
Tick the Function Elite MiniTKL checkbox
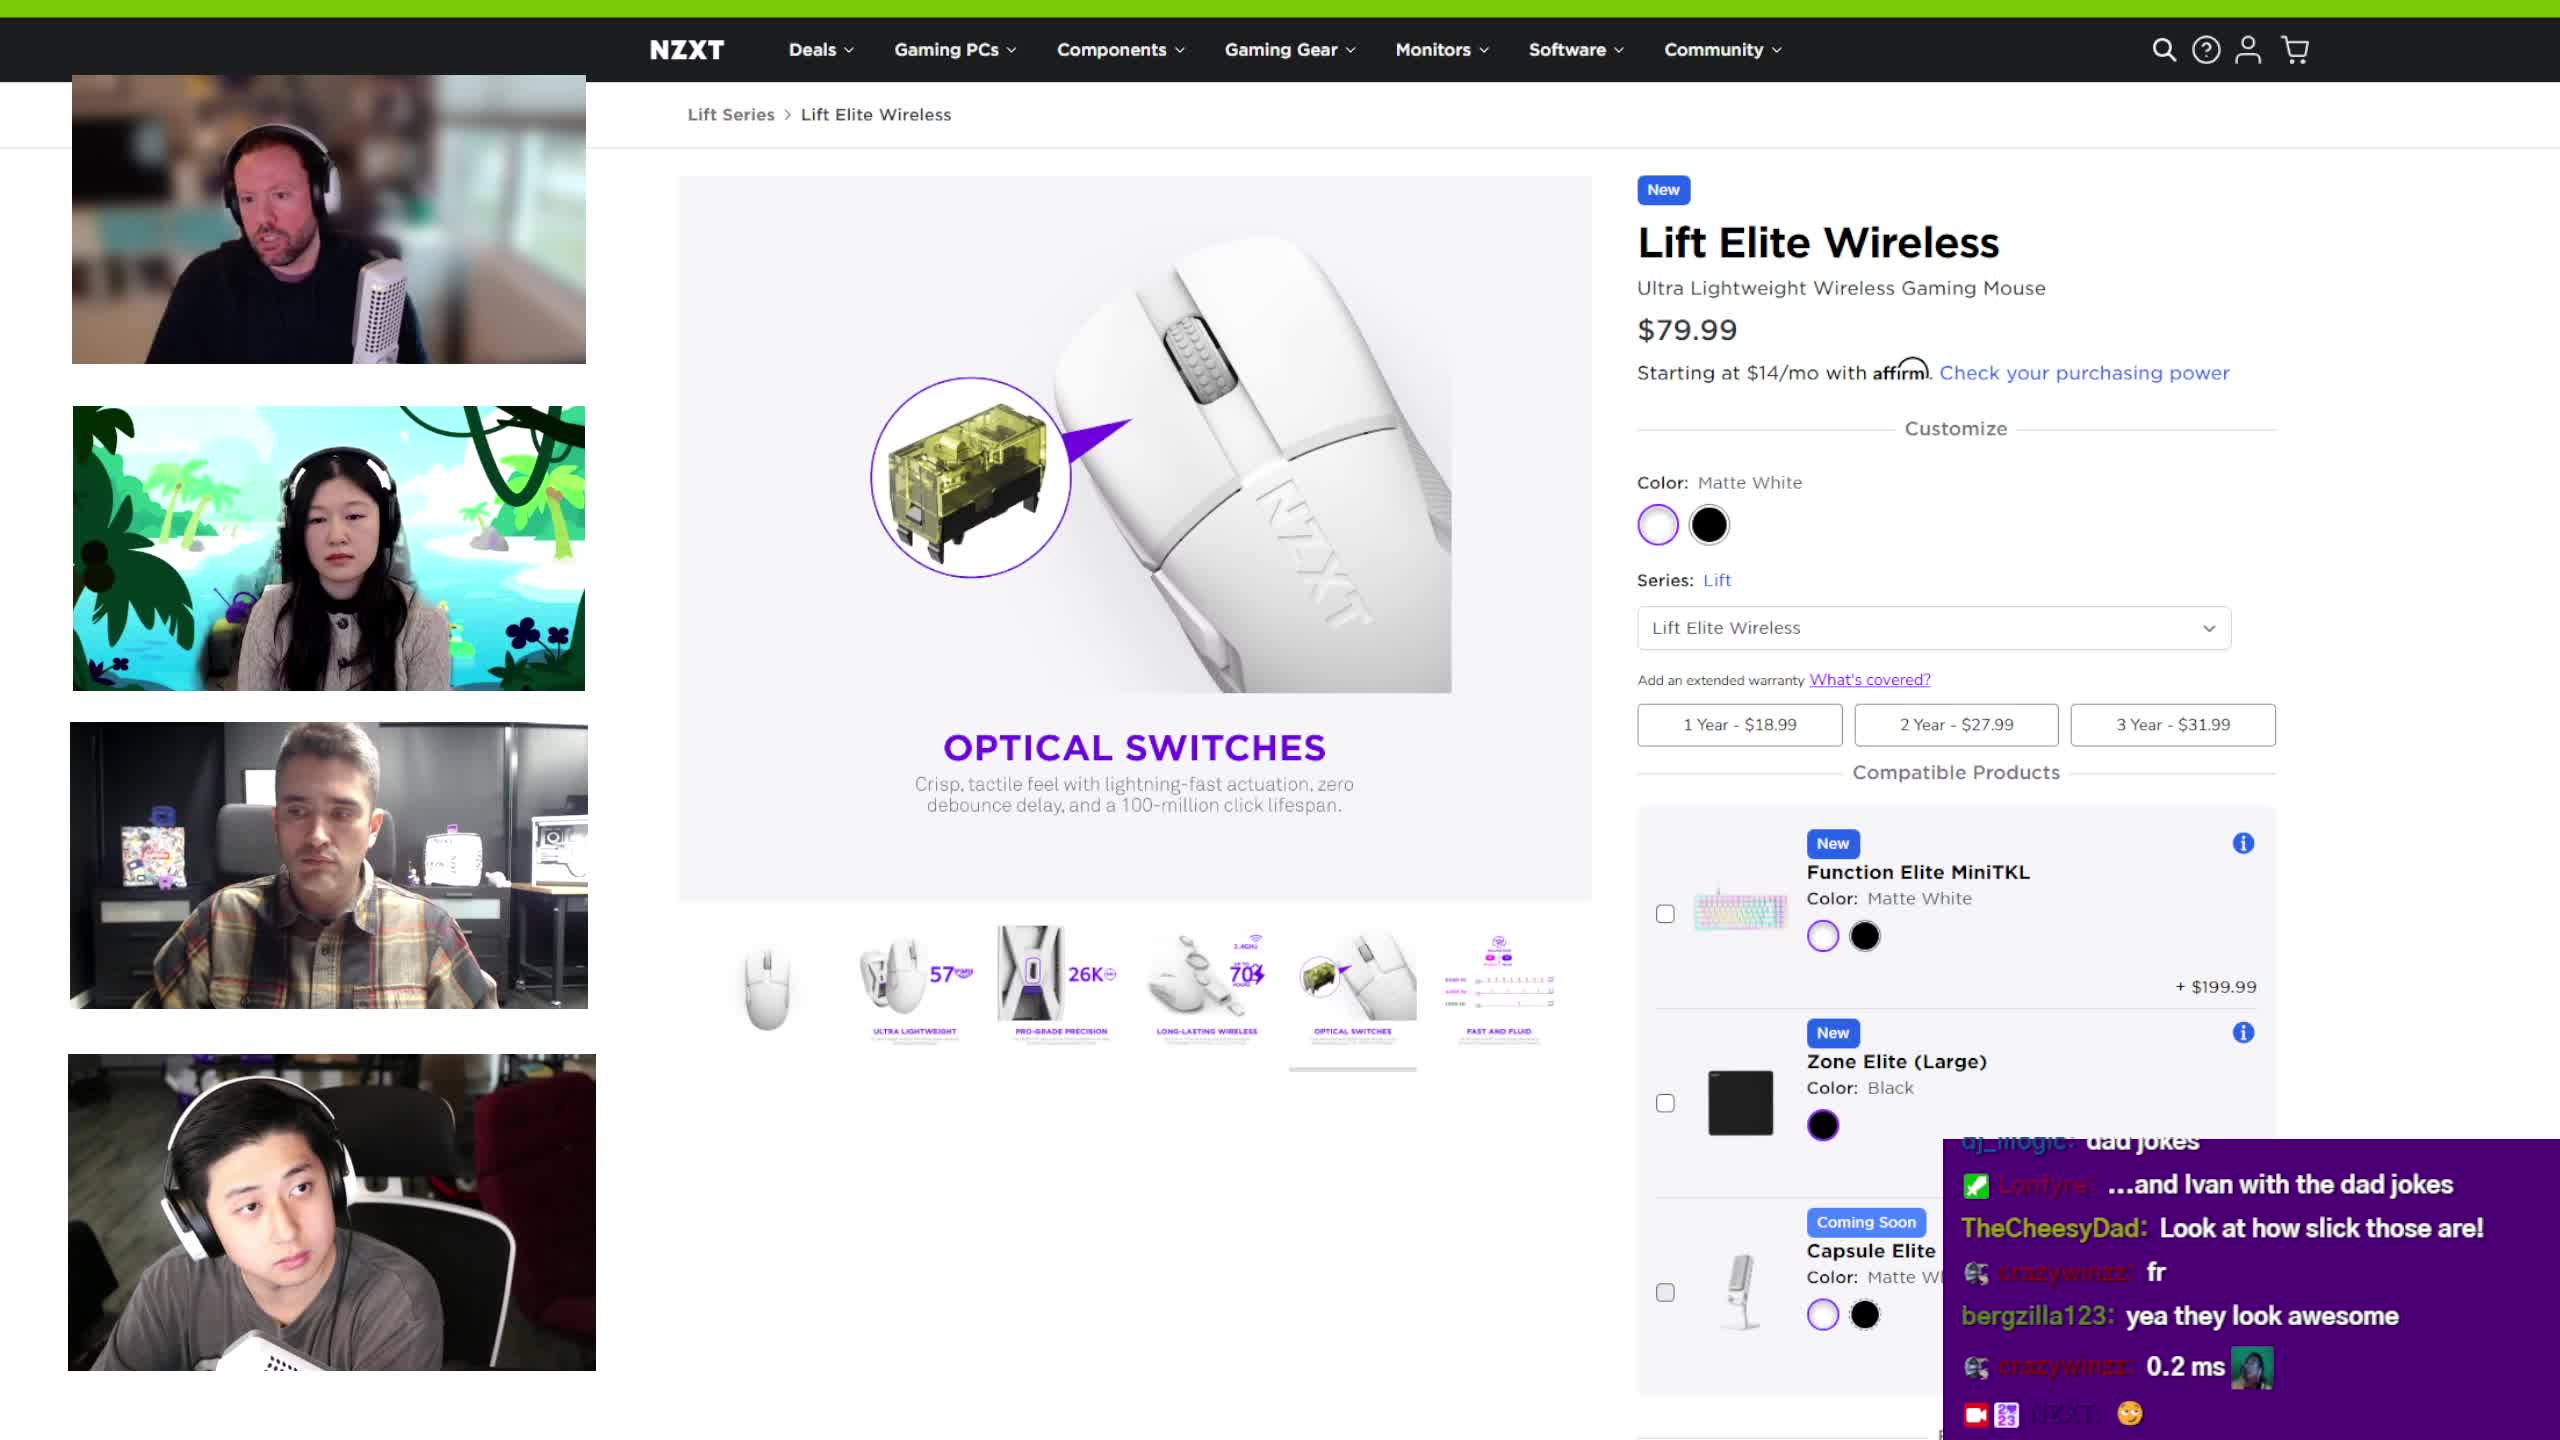pyautogui.click(x=1665, y=914)
